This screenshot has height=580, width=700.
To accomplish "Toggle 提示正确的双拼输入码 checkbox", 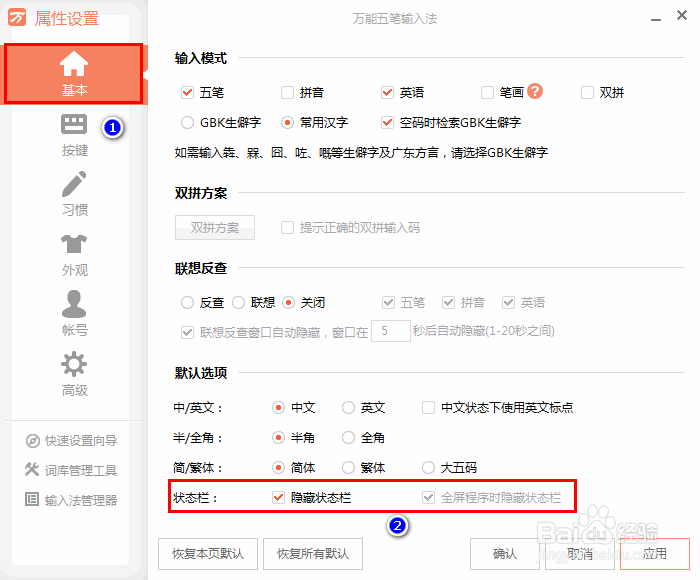I will 287,228.
